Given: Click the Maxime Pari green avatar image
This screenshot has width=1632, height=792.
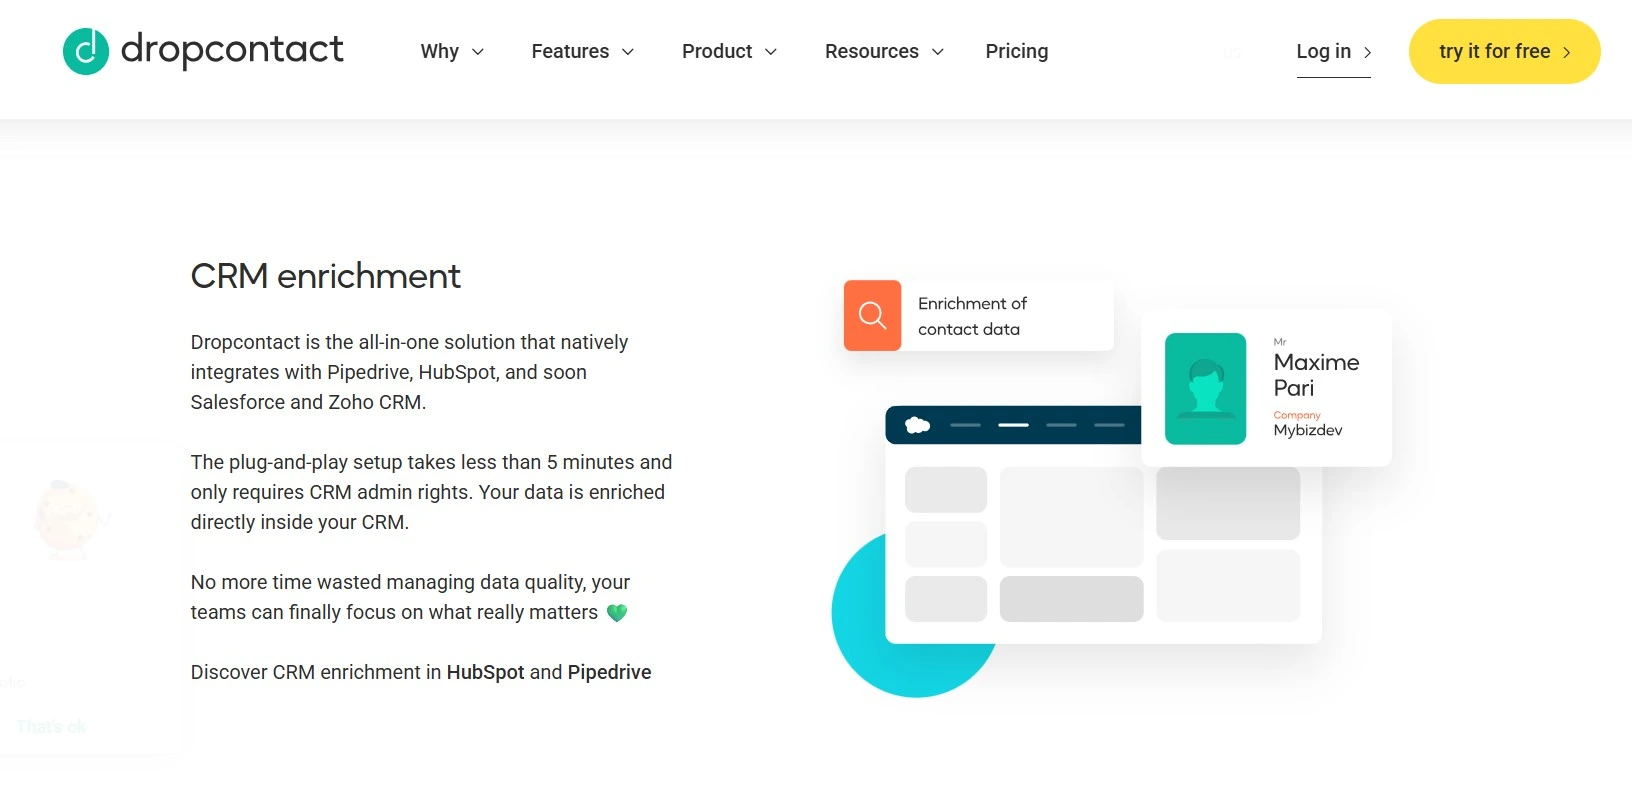Looking at the screenshot, I should tap(1206, 389).
